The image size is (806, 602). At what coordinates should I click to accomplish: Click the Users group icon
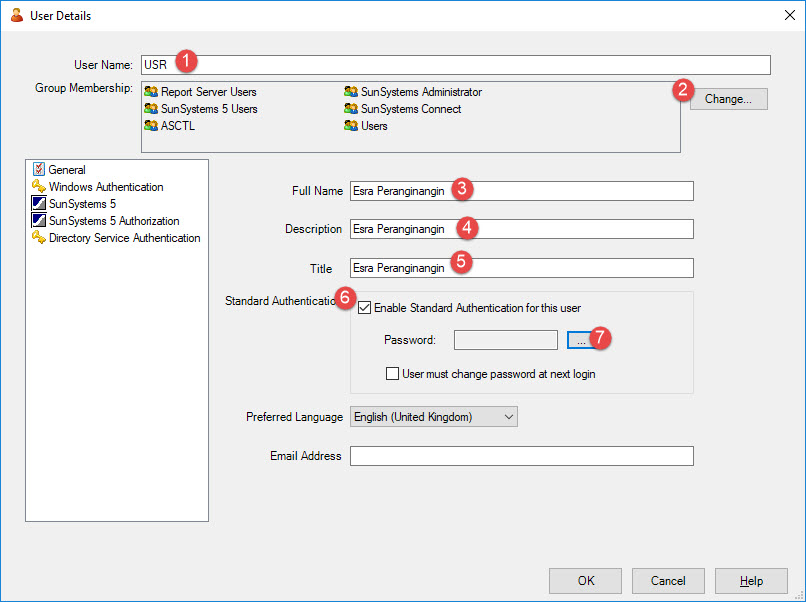[x=349, y=126]
